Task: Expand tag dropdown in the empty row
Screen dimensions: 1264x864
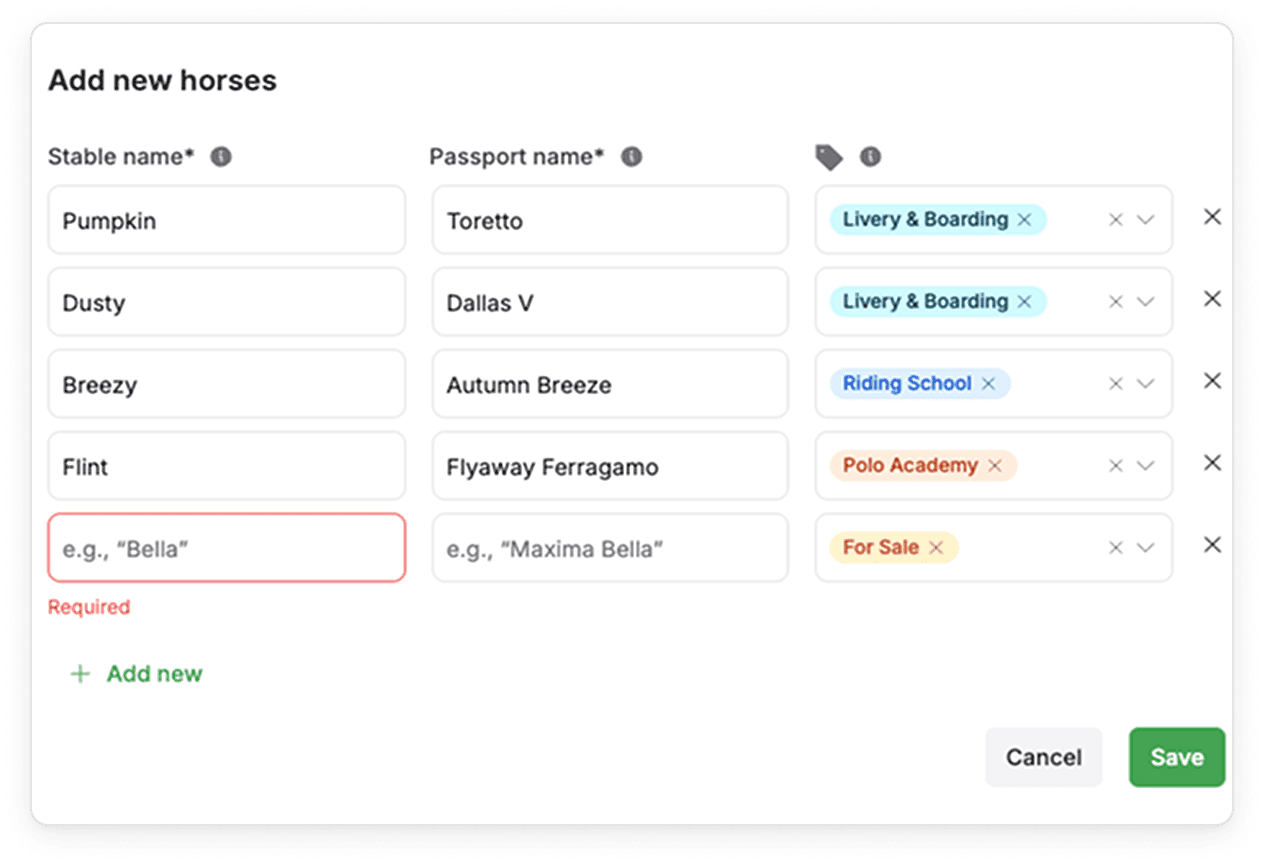Action: (x=1146, y=548)
